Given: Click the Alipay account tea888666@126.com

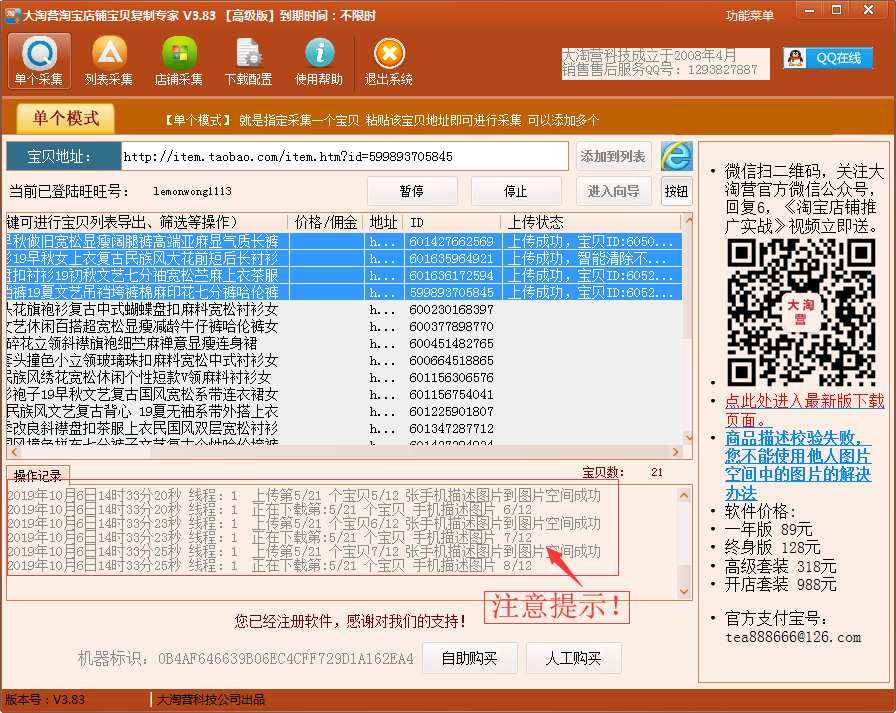Looking at the screenshot, I should (x=793, y=637).
